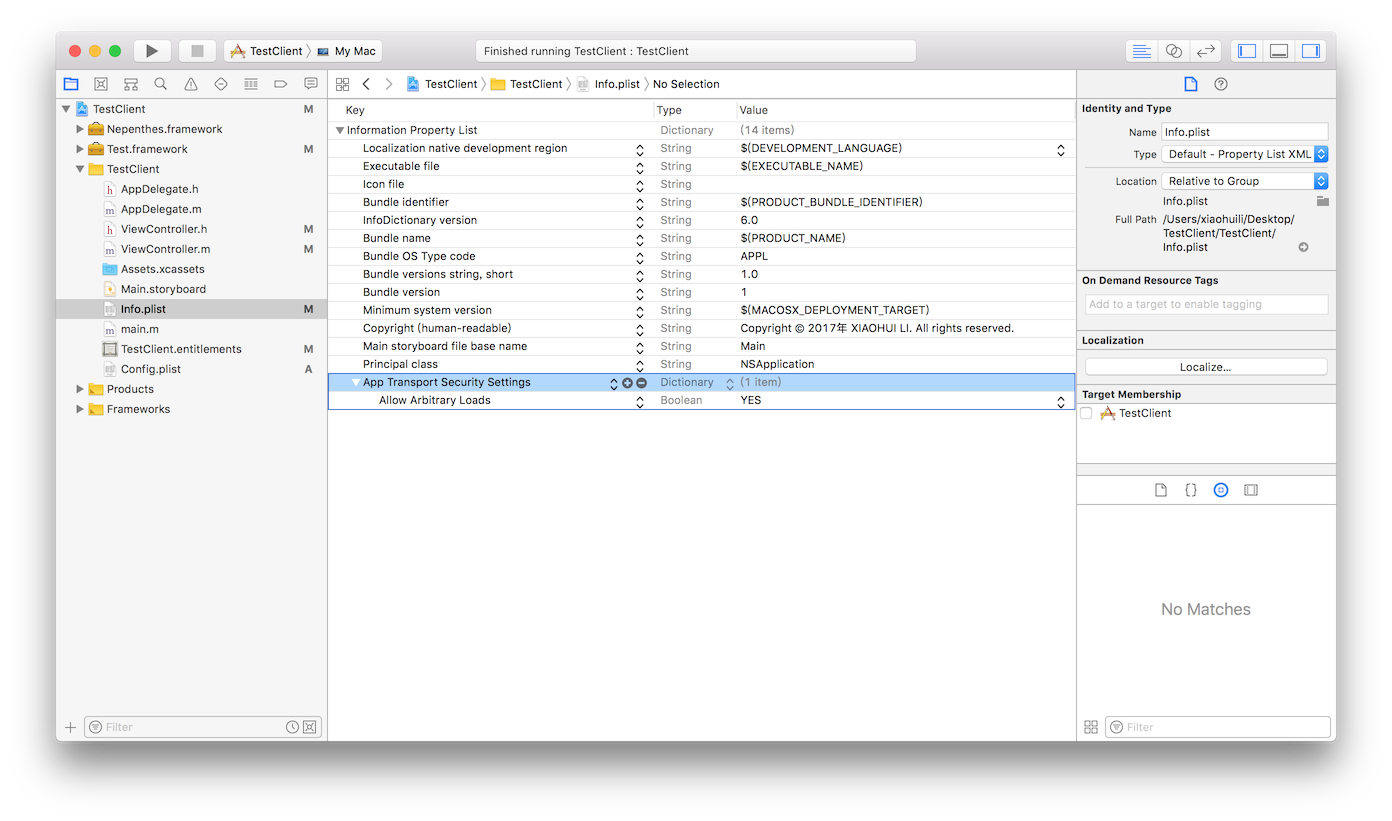
Task: Show the File Template library
Action: (x=1161, y=490)
